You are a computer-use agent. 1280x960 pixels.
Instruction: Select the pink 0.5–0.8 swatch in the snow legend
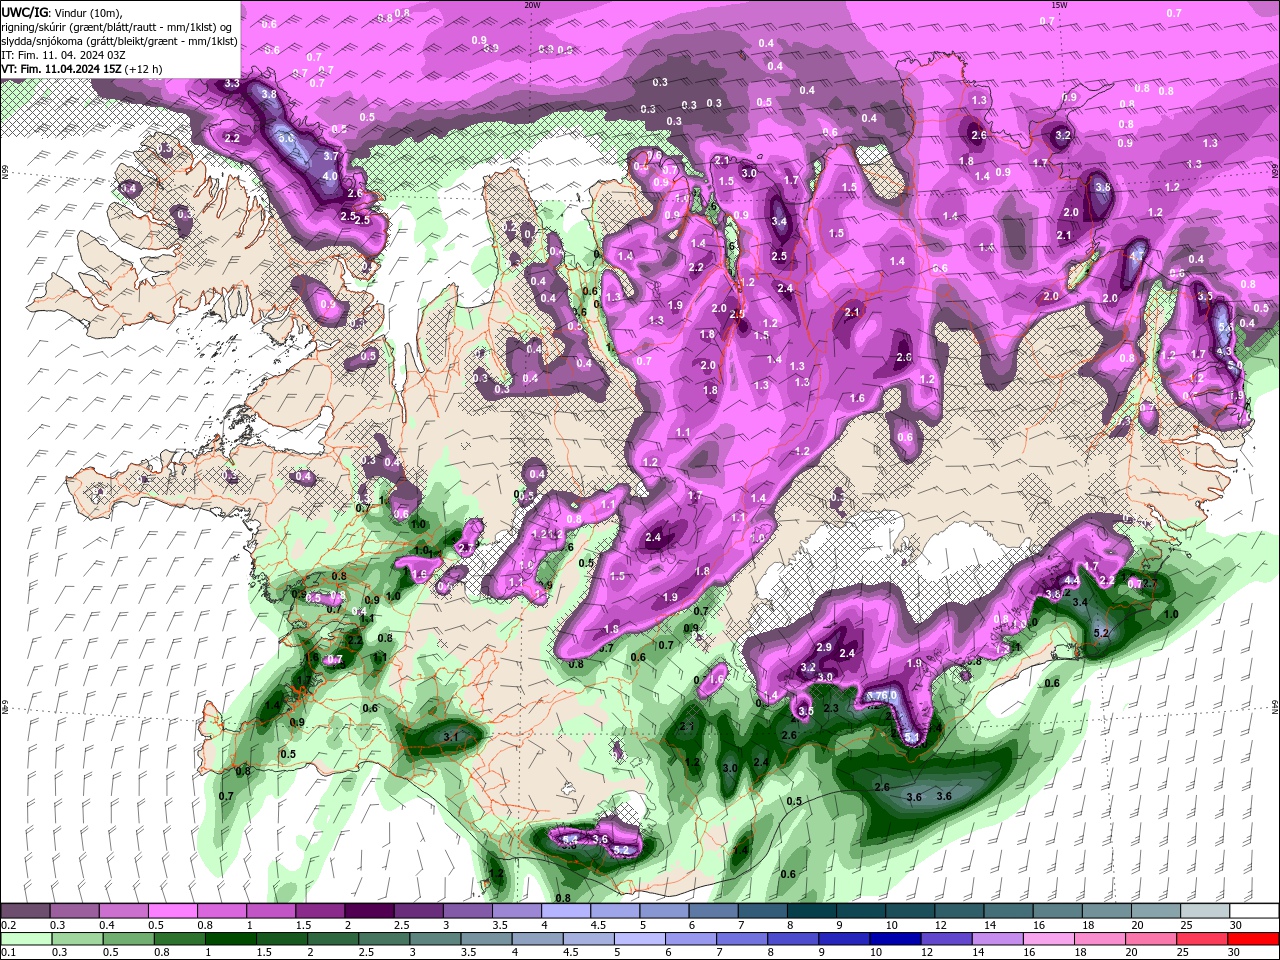coord(172,911)
